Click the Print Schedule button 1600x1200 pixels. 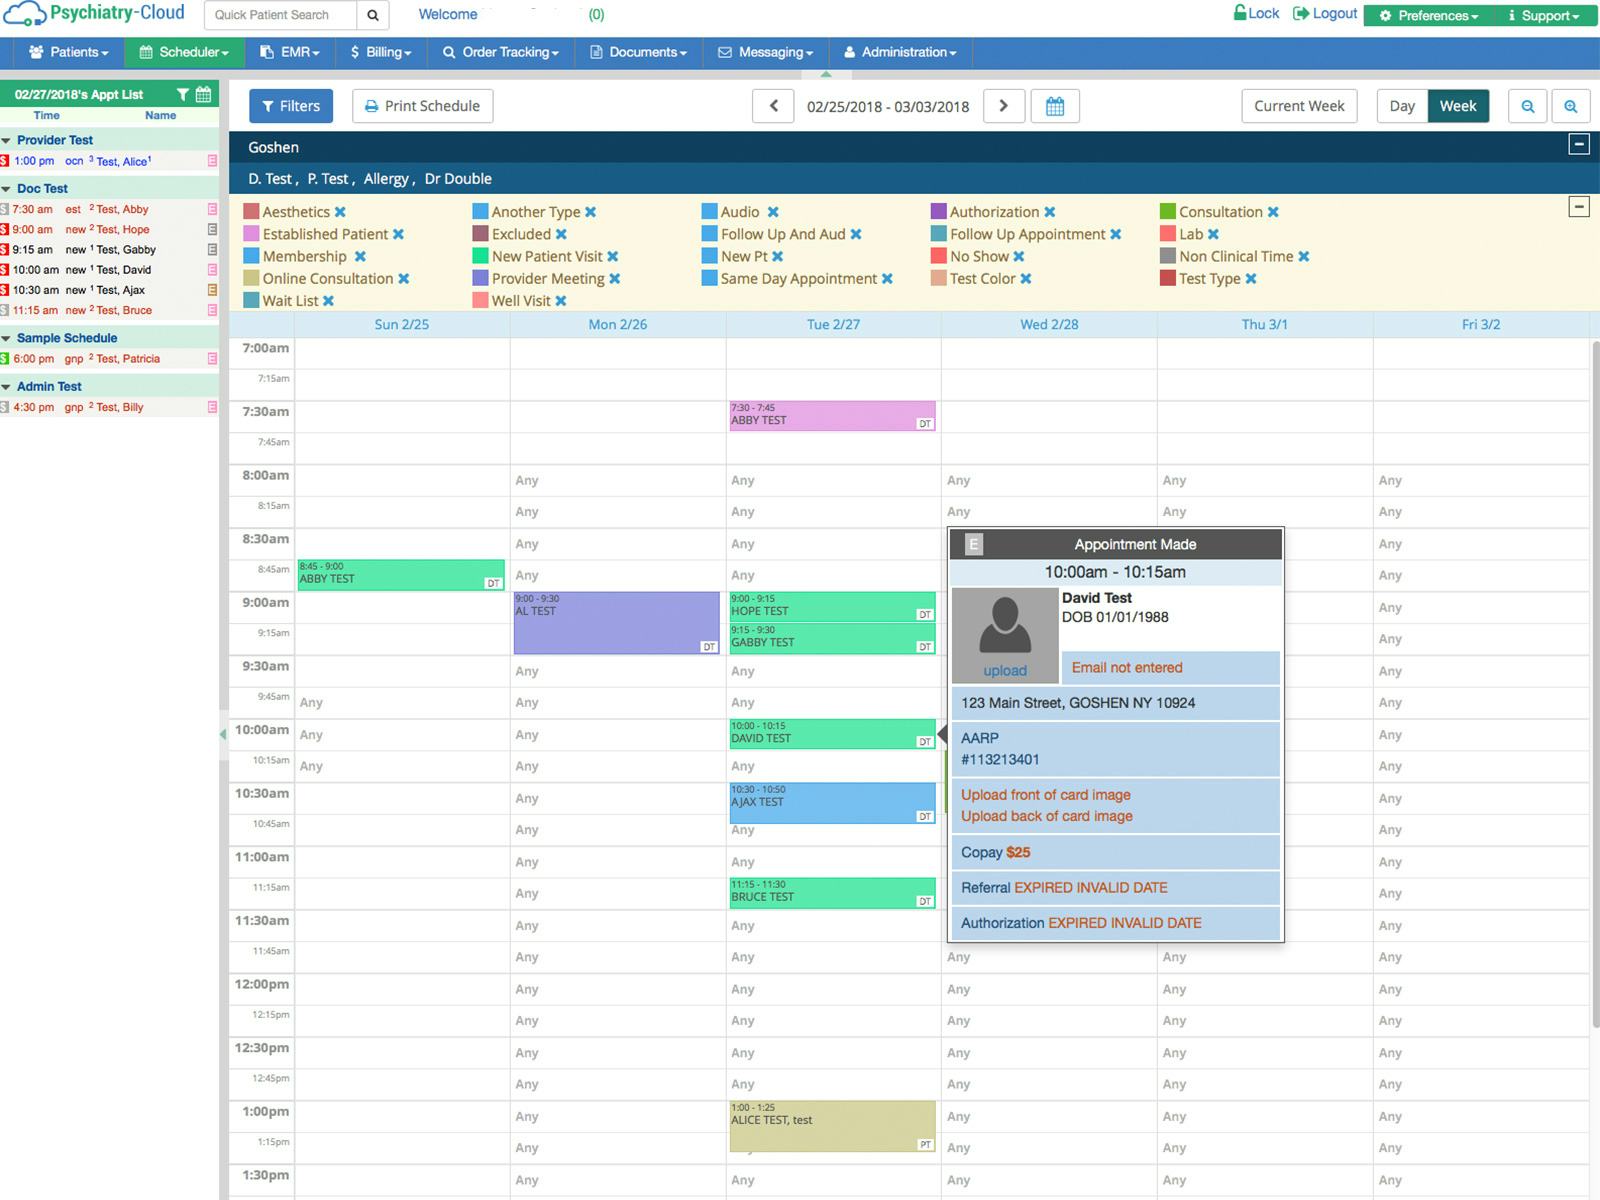422,106
